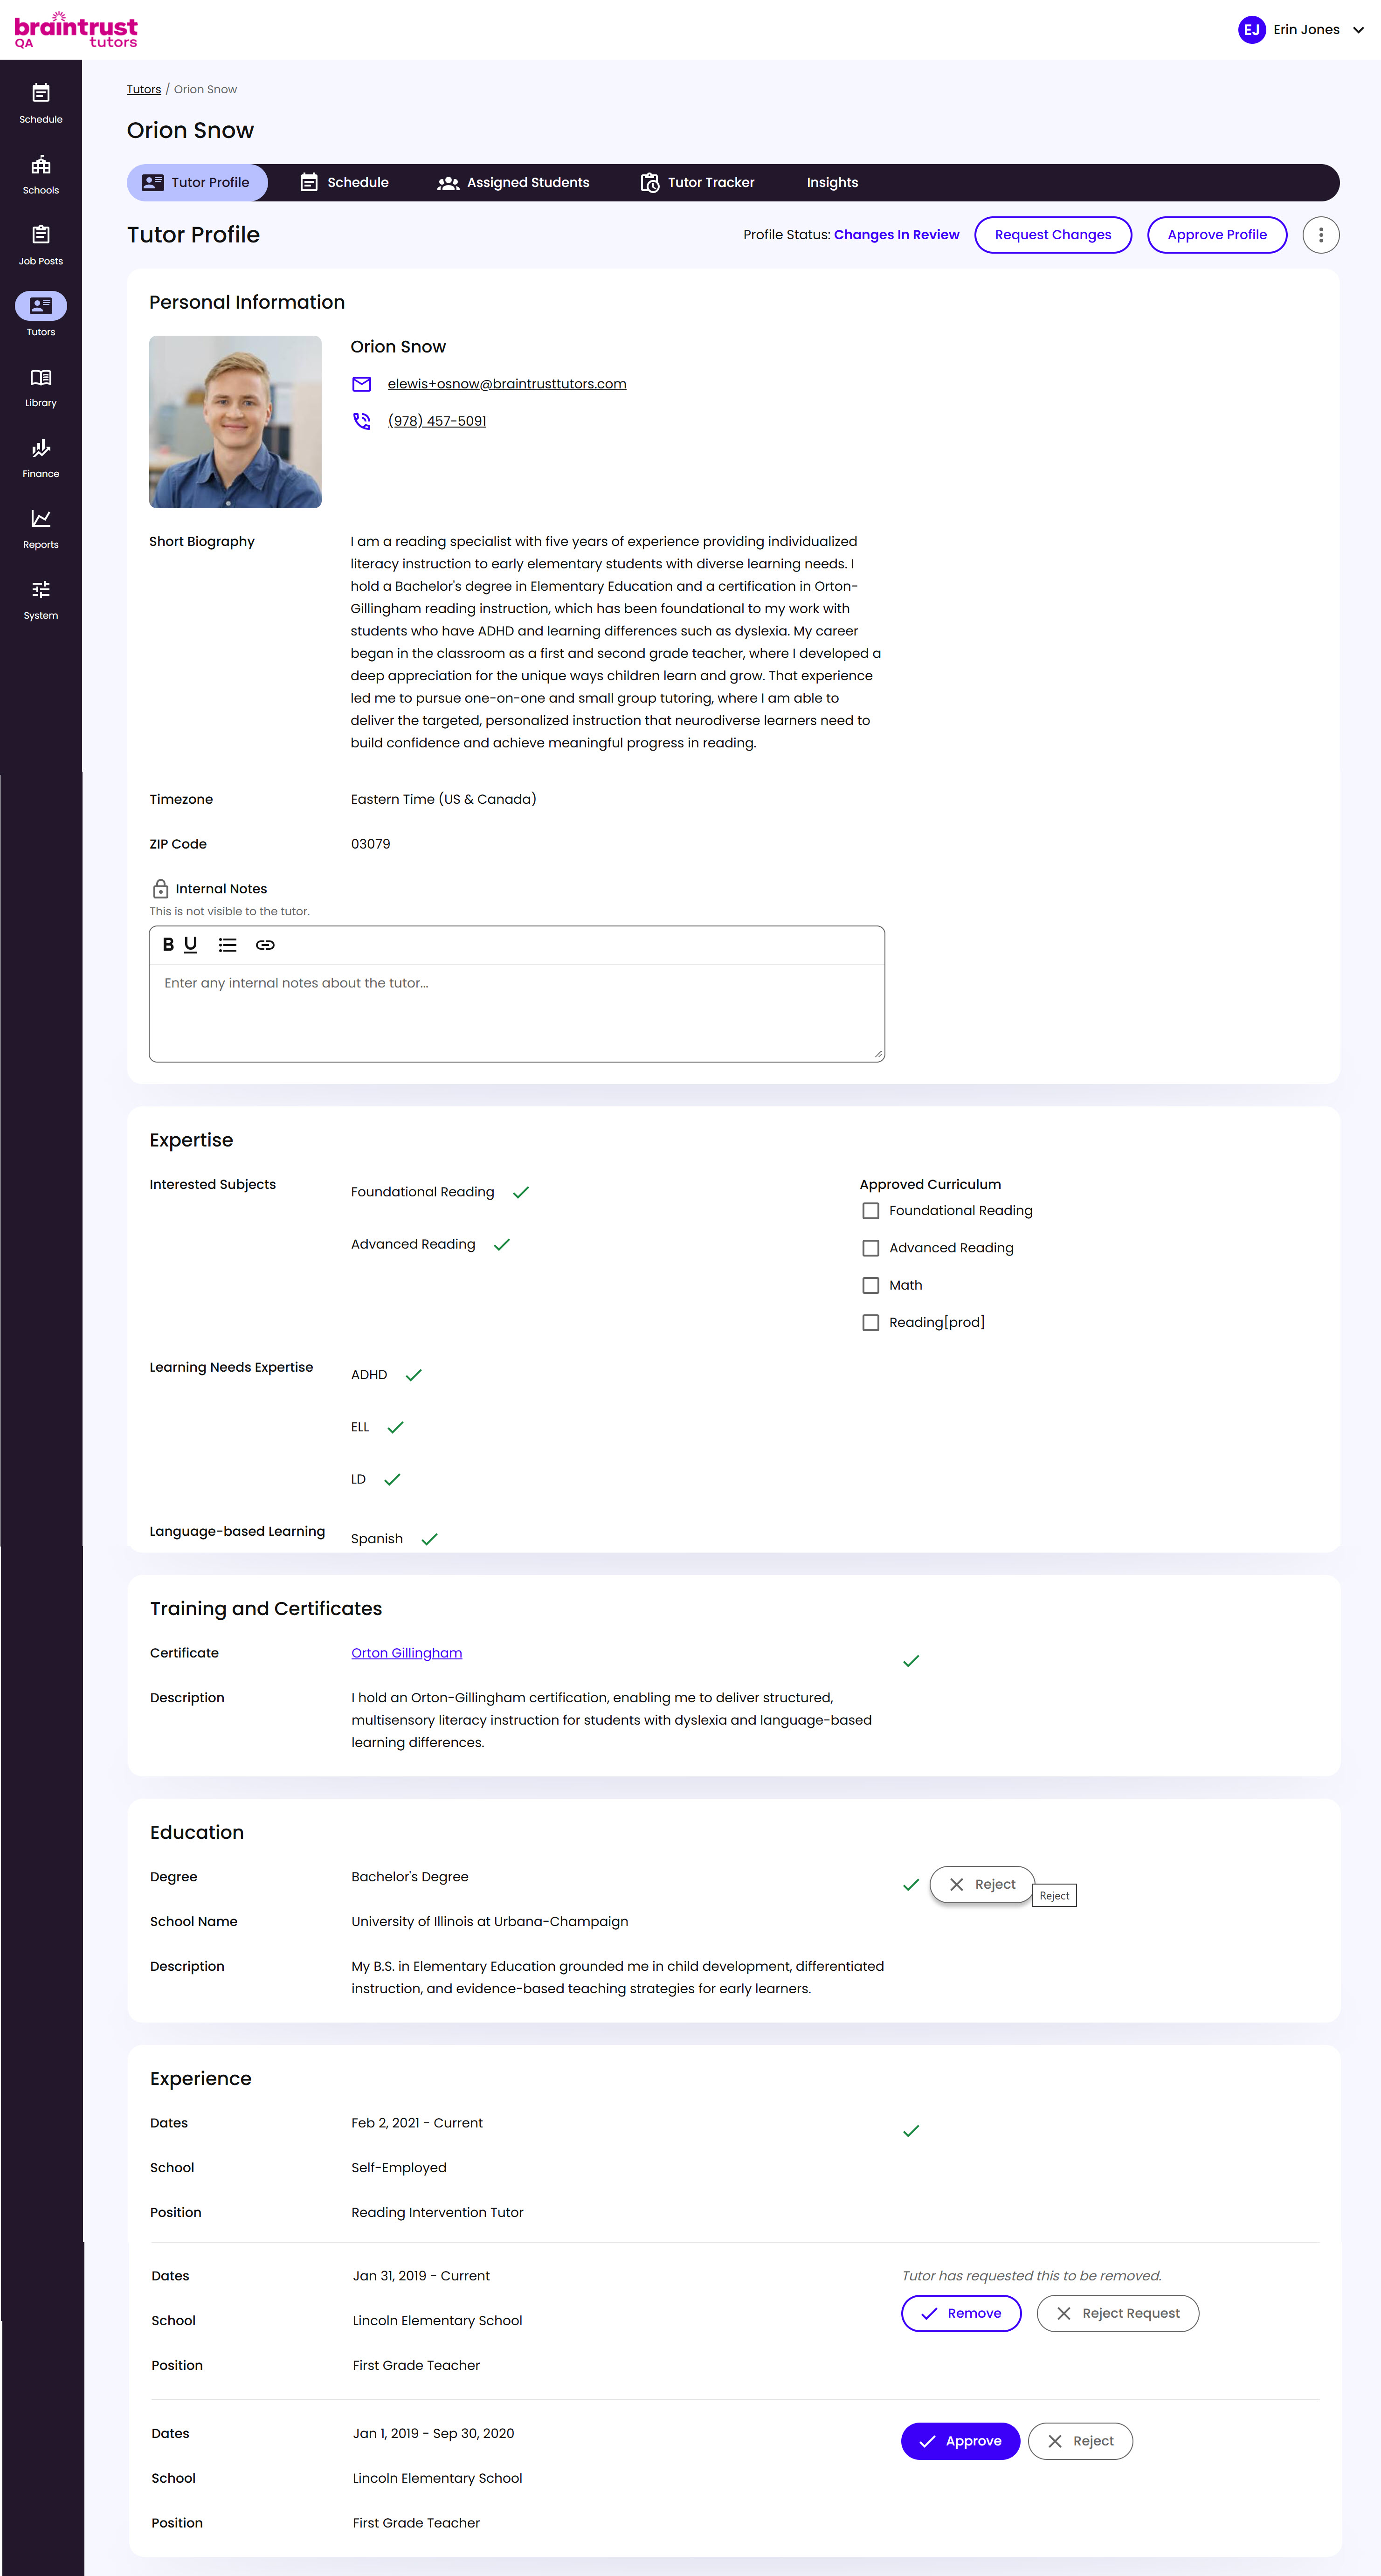Click the Changes In Review status text
This screenshot has width=1381, height=2576.
tap(896, 235)
